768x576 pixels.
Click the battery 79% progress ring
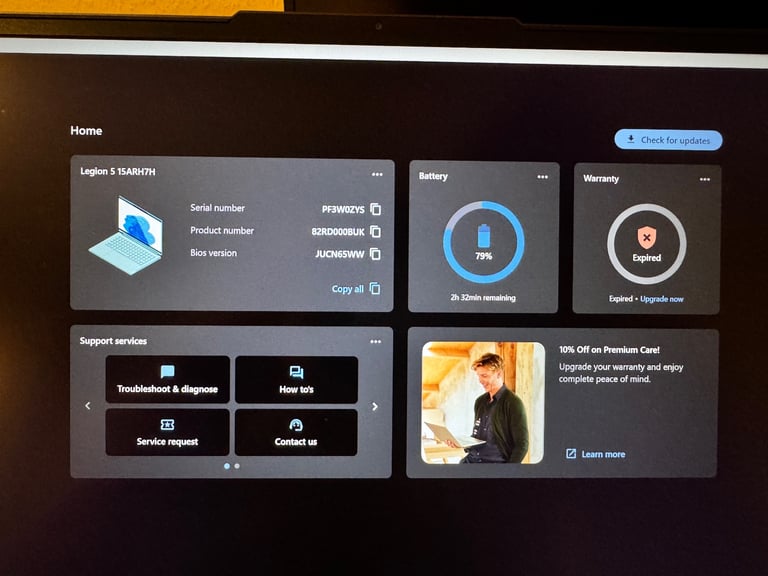[x=483, y=242]
